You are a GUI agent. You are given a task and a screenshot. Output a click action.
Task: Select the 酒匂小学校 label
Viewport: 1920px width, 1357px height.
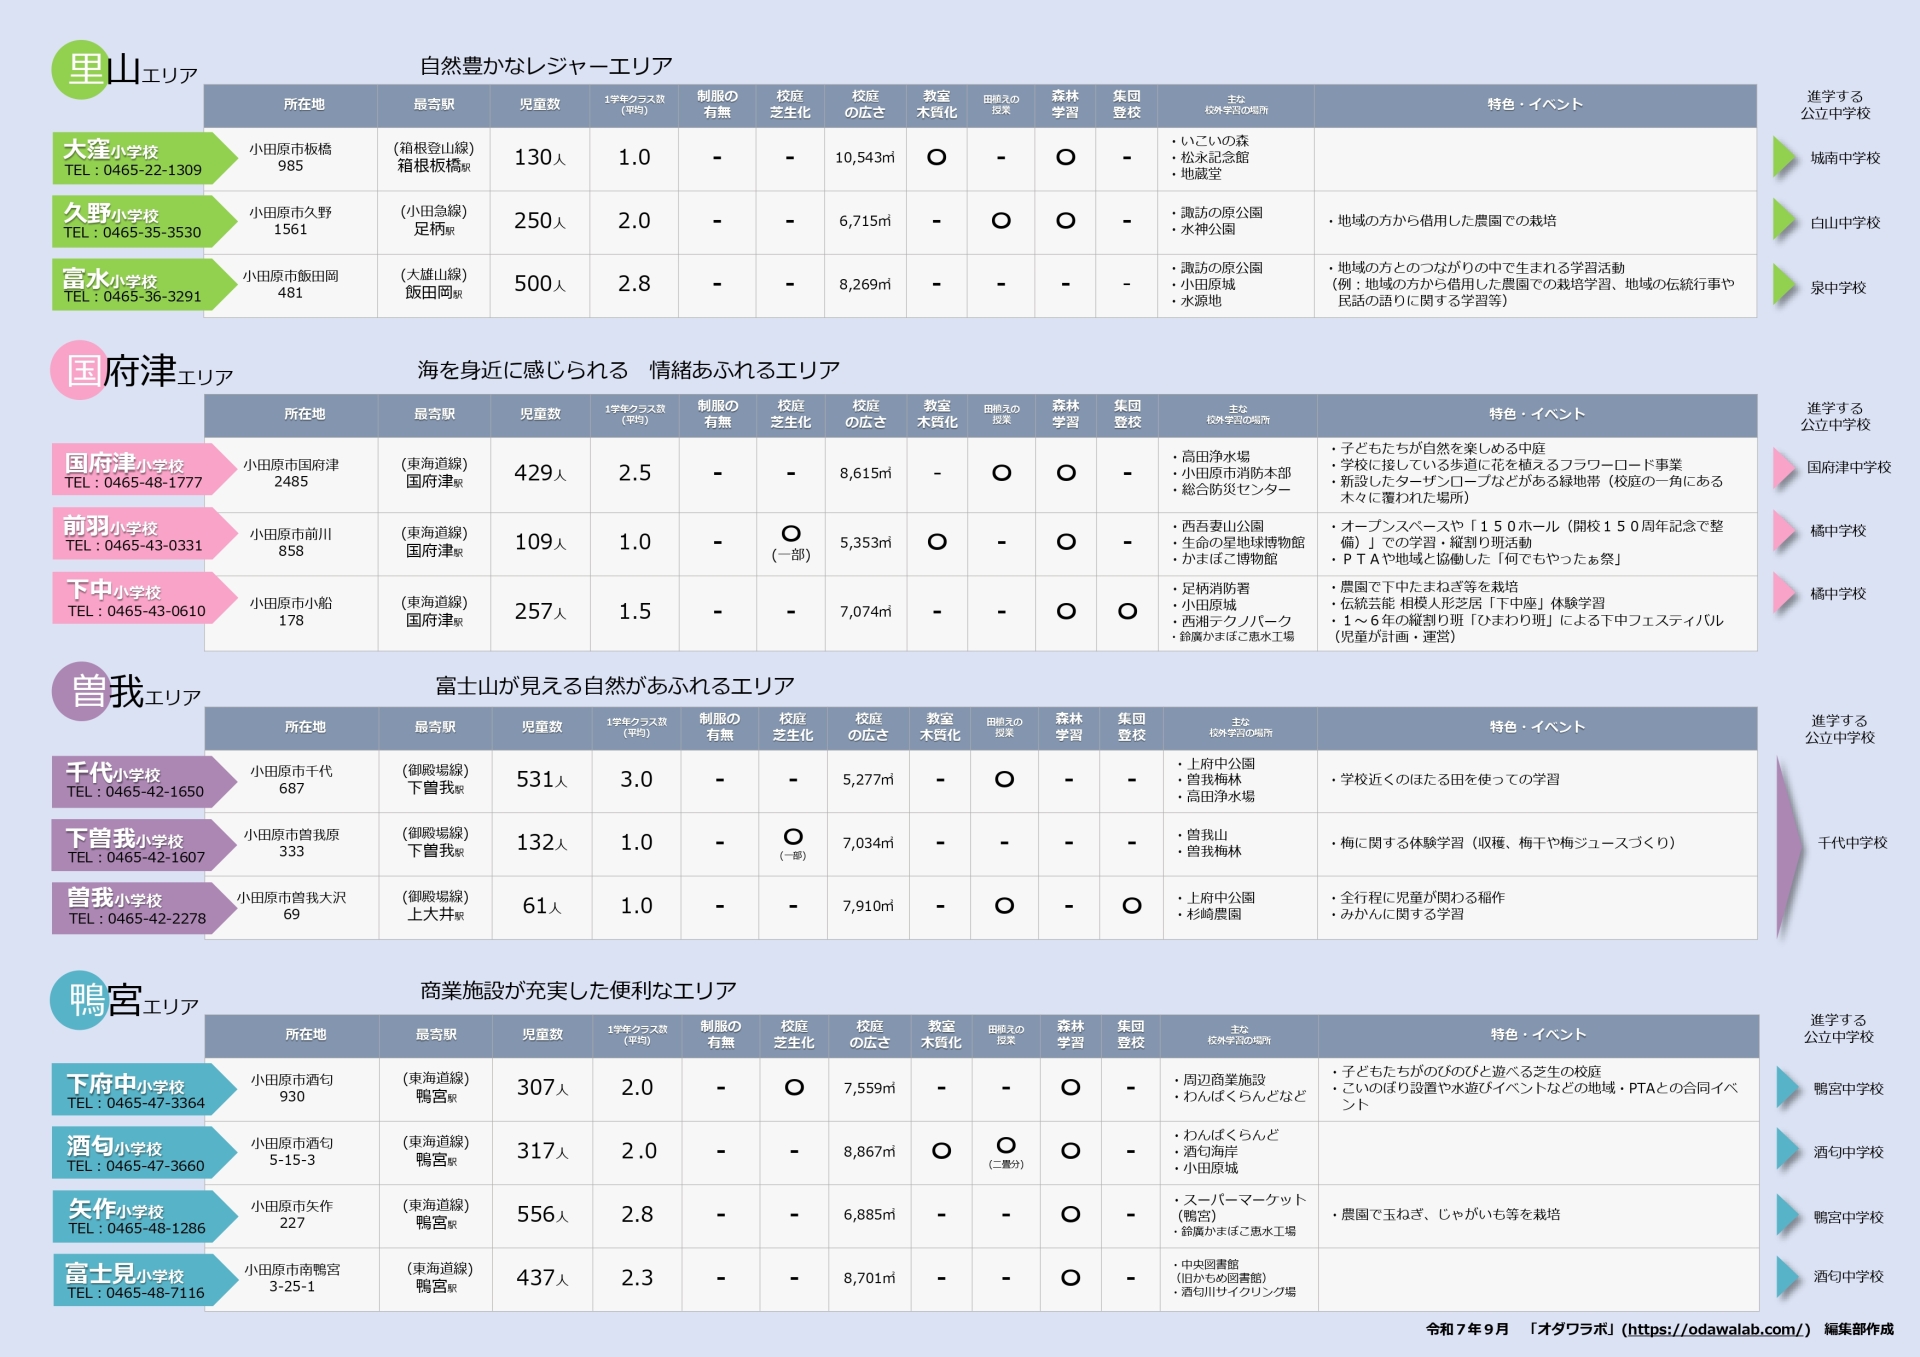pos(144,1153)
